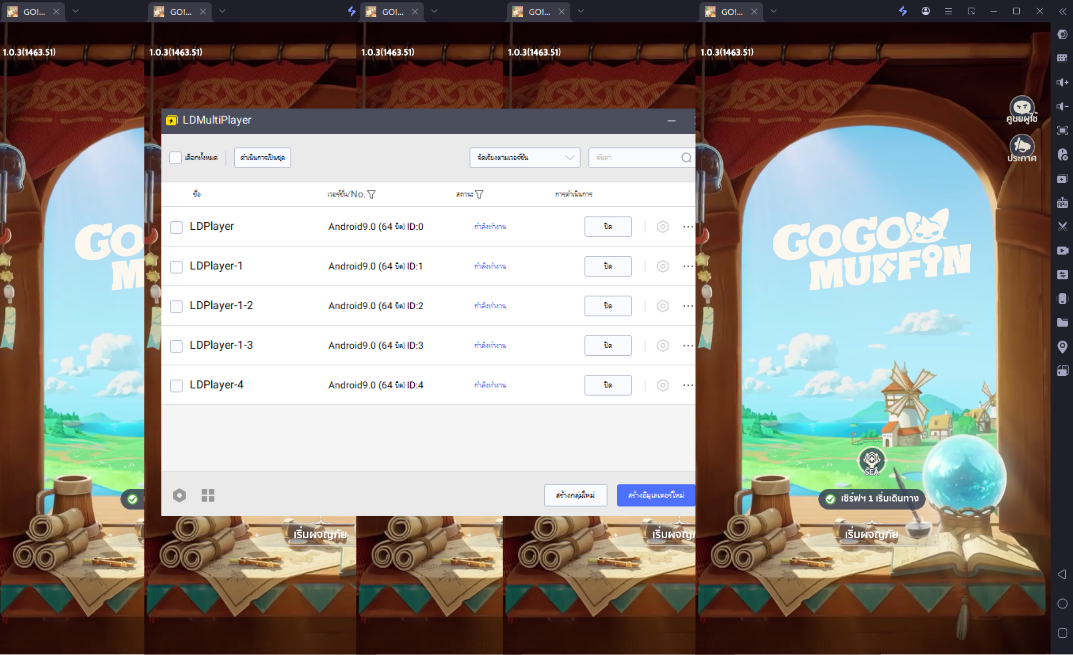The width and height of the screenshot is (1073, 655).
Task: Open status column filter funnel
Action: click(479, 194)
